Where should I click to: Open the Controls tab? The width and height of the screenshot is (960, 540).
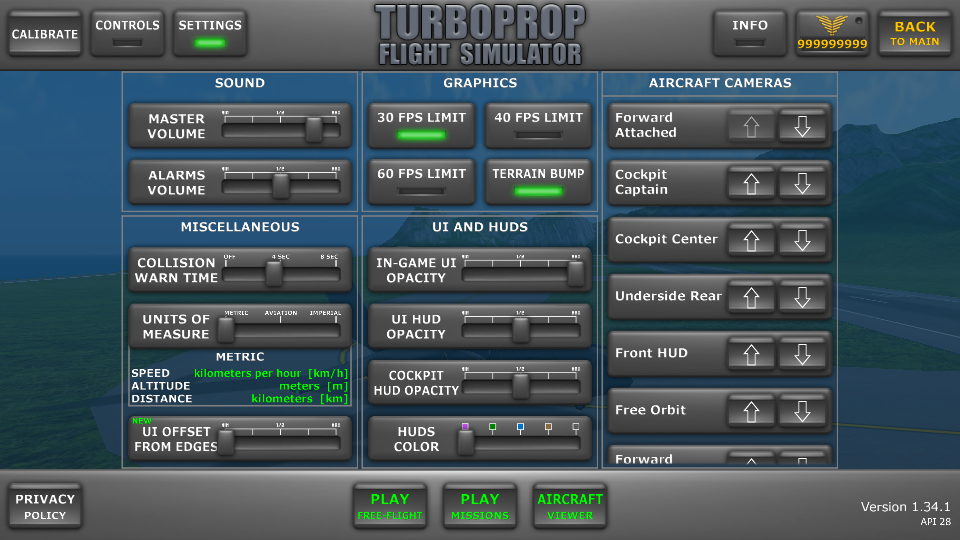point(127,33)
